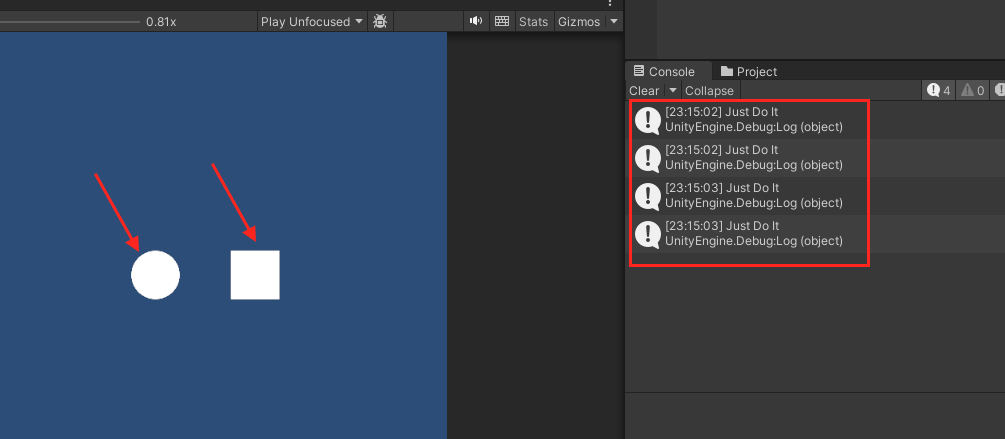The width and height of the screenshot is (1005, 439).
Task: Open the Clear options dropdown arrow
Action: pos(672,90)
